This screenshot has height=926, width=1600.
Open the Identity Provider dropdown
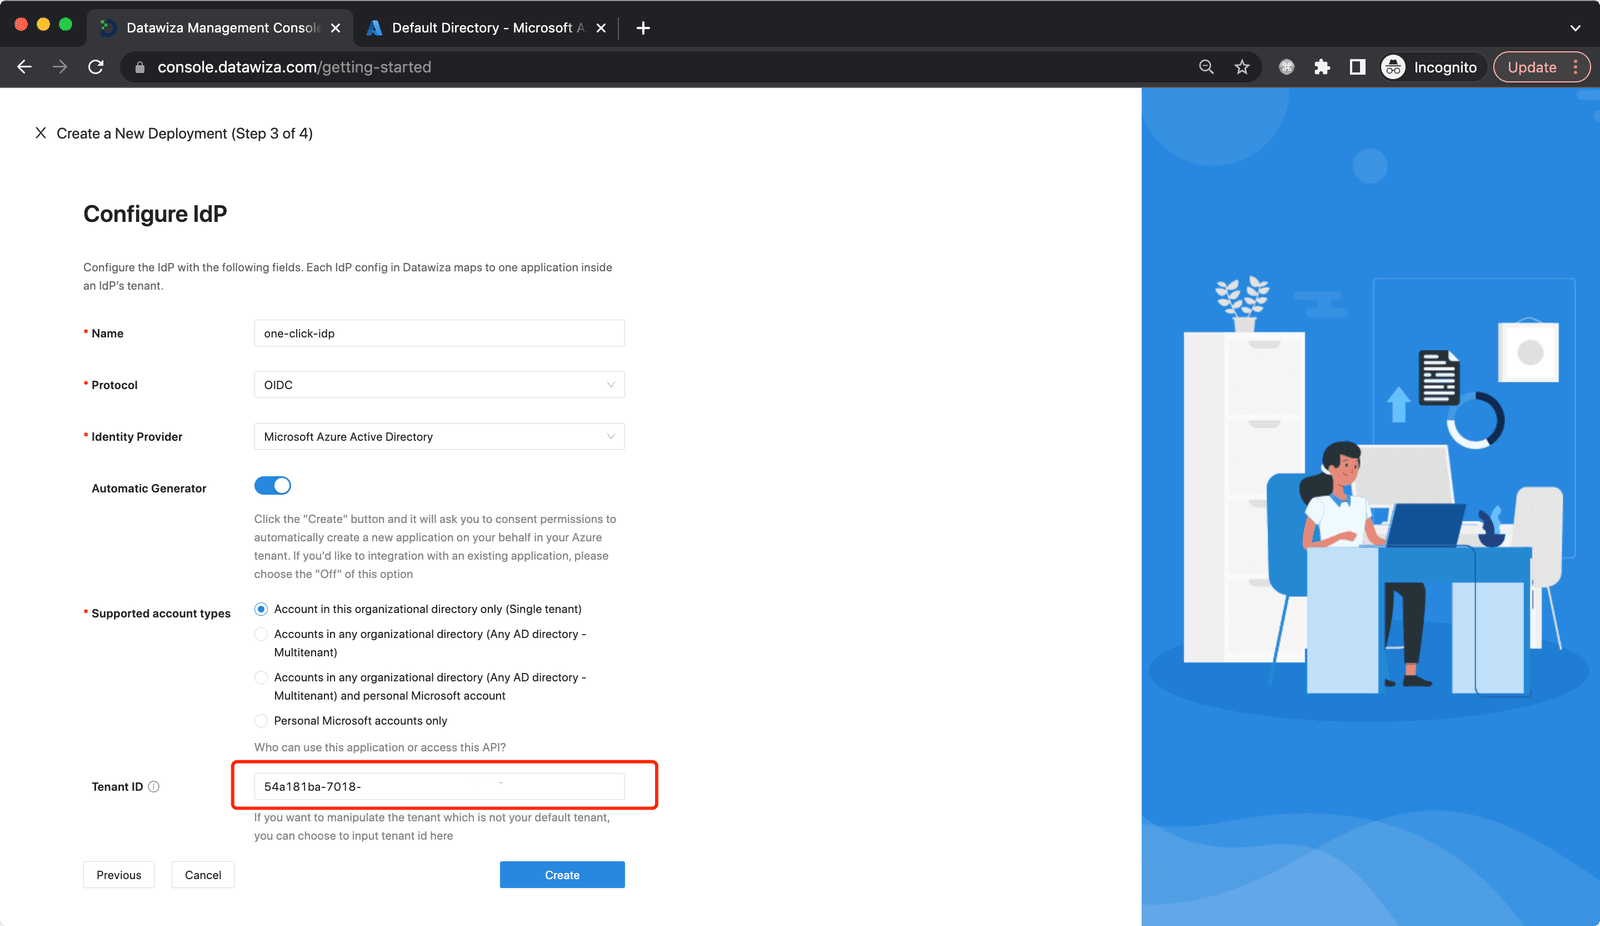(x=439, y=437)
